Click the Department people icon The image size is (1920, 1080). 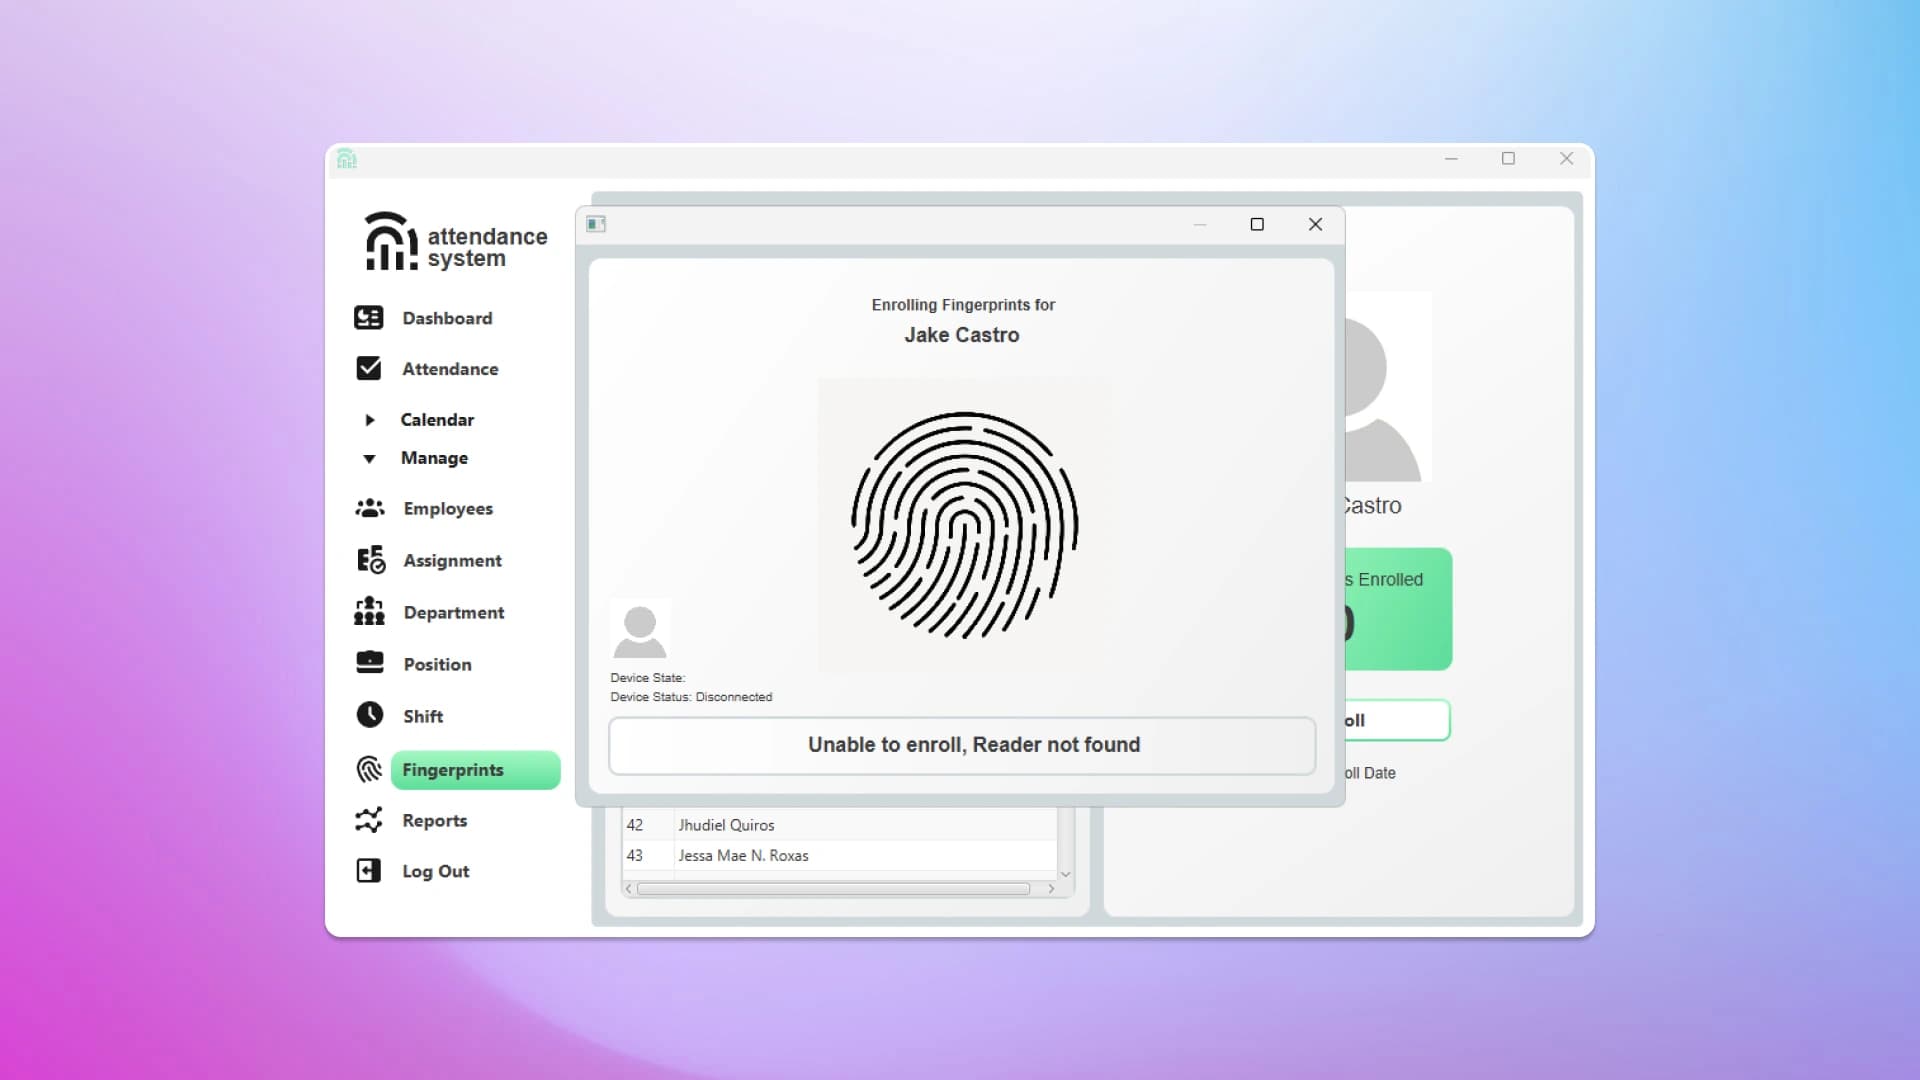369,611
